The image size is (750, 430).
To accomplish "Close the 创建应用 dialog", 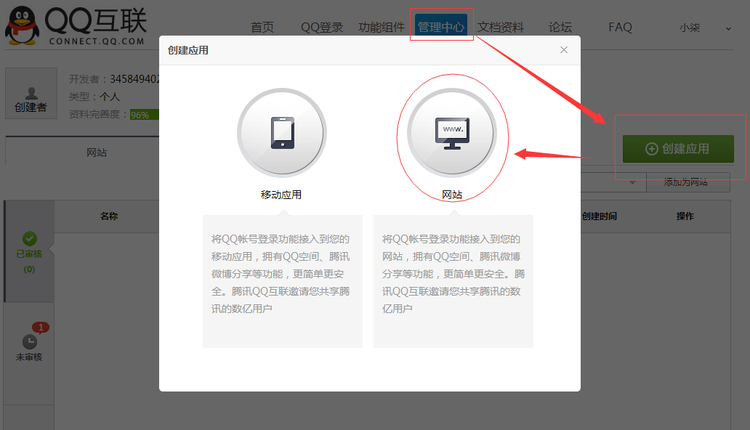I will (564, 49).
